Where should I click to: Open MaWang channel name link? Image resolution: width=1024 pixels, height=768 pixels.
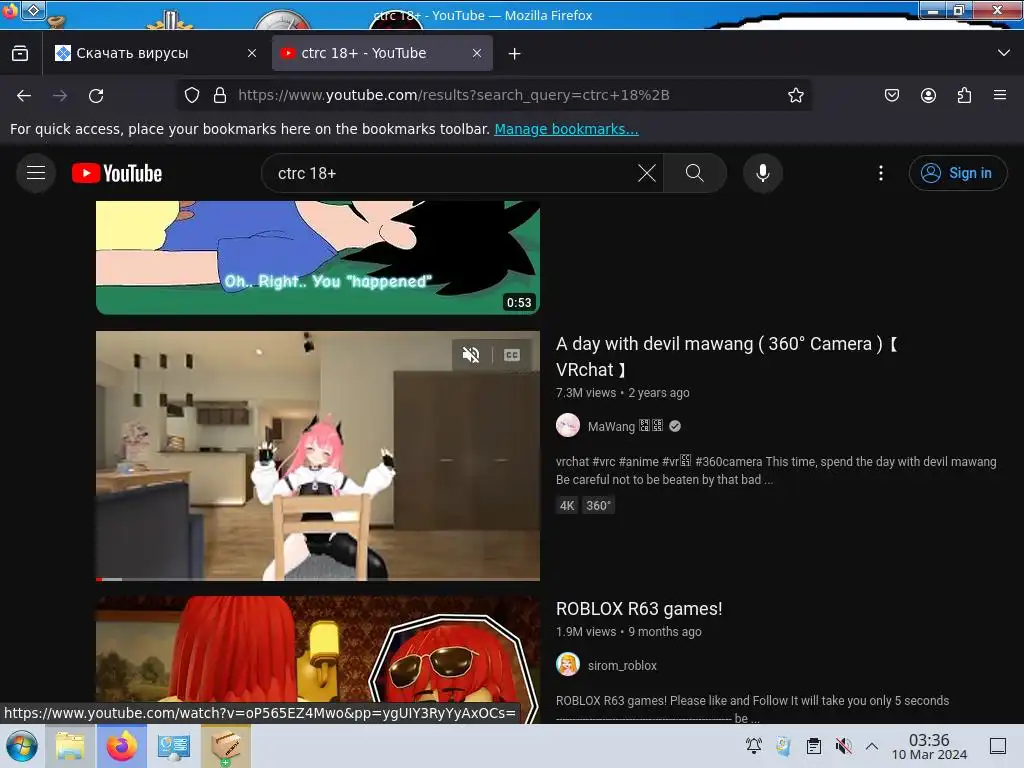tap(625, 426)
